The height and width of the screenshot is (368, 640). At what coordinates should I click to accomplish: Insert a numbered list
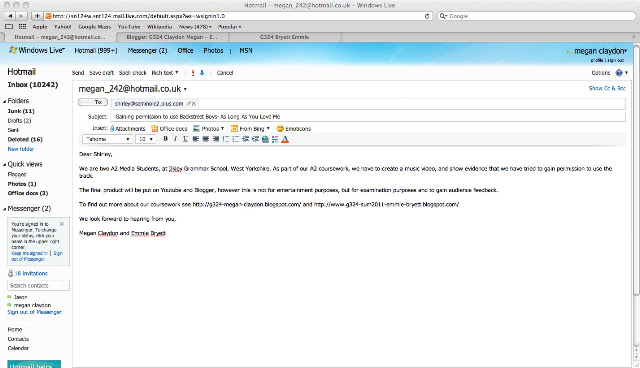tap(226, 139)
